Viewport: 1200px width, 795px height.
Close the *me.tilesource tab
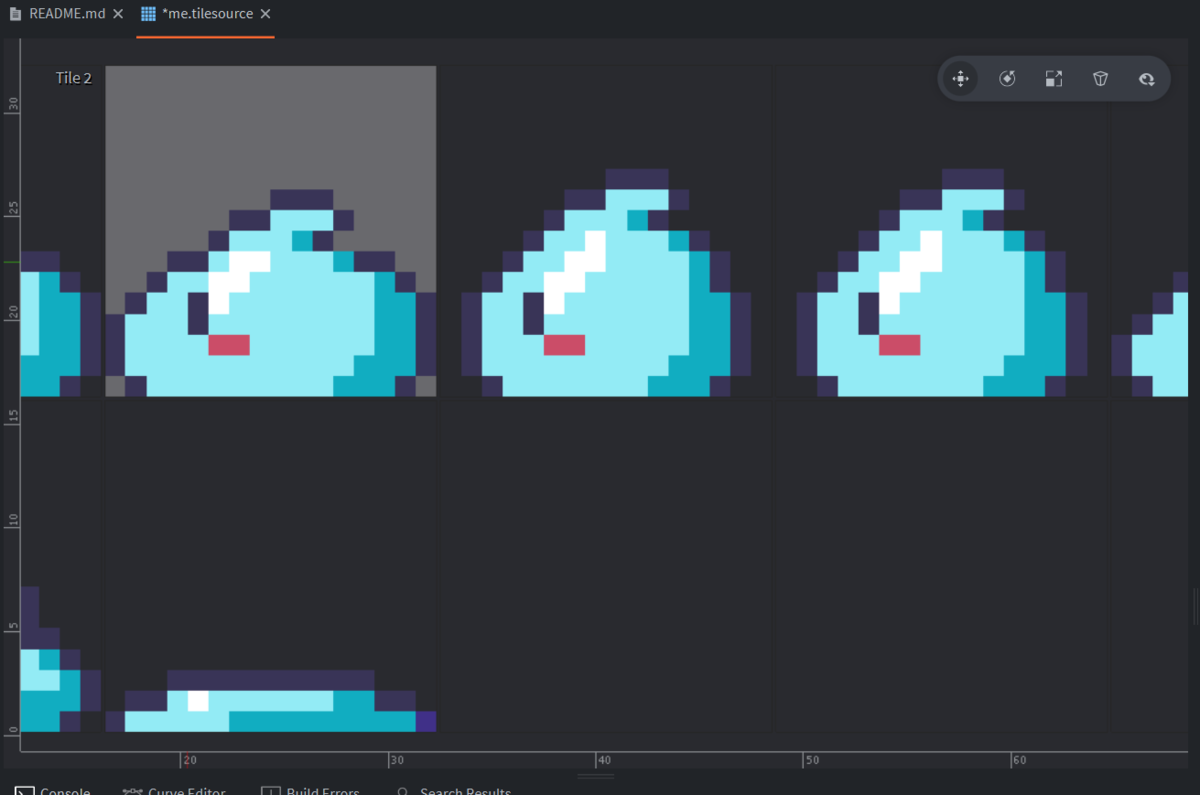[265, 15]
